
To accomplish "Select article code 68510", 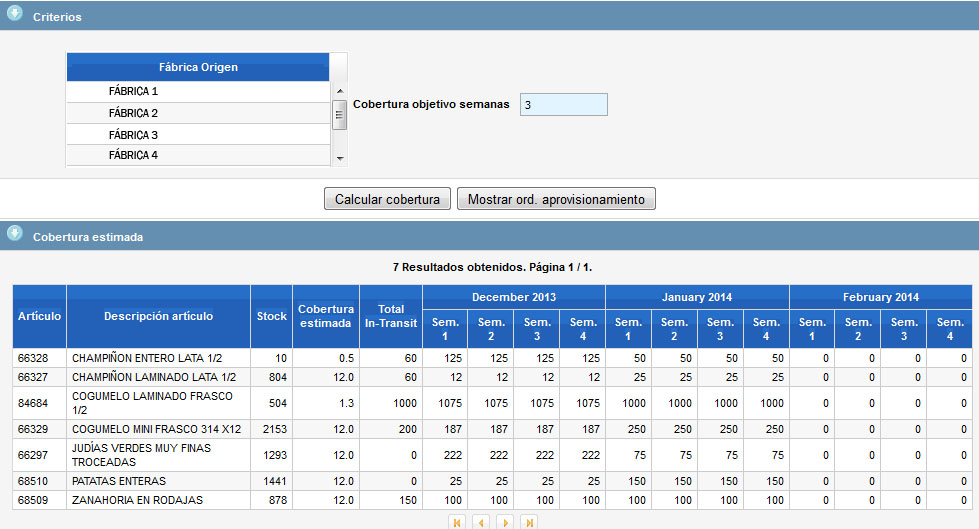I will point(33,481).
